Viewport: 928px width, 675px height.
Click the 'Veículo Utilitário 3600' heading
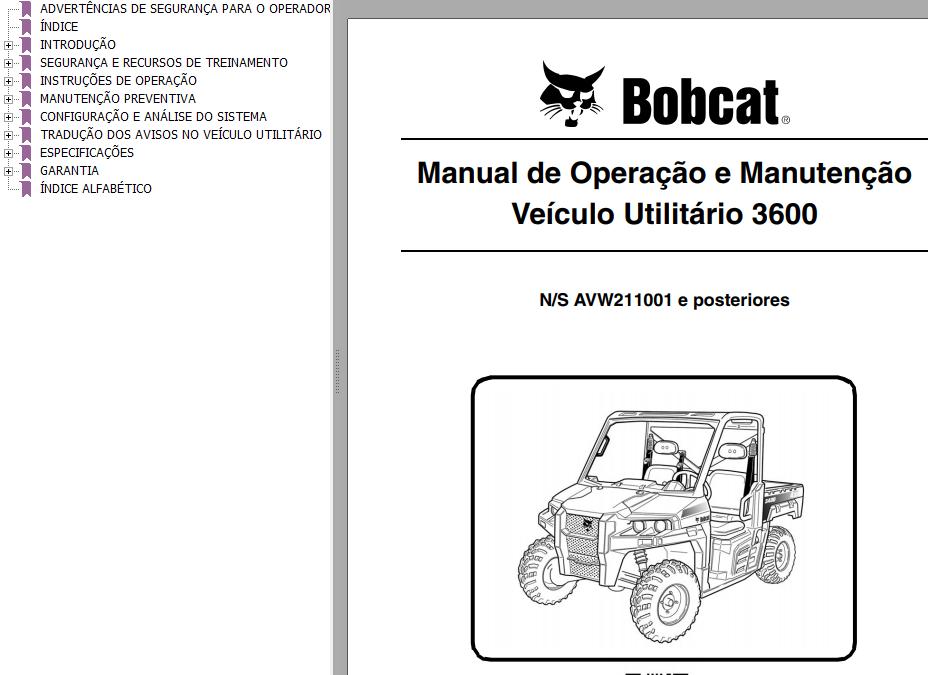(664, 214)
